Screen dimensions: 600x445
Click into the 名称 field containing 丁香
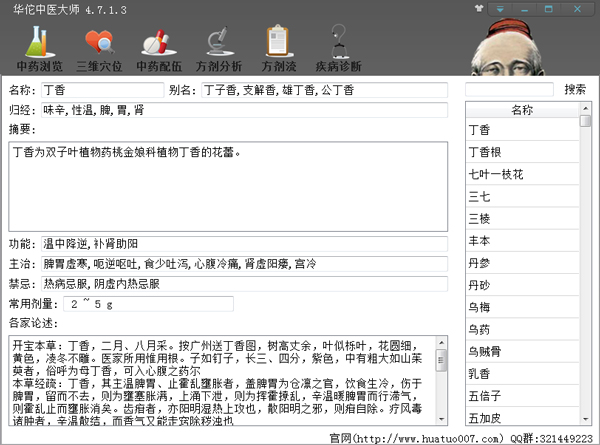pyautogui.click(x=103, y=90)
